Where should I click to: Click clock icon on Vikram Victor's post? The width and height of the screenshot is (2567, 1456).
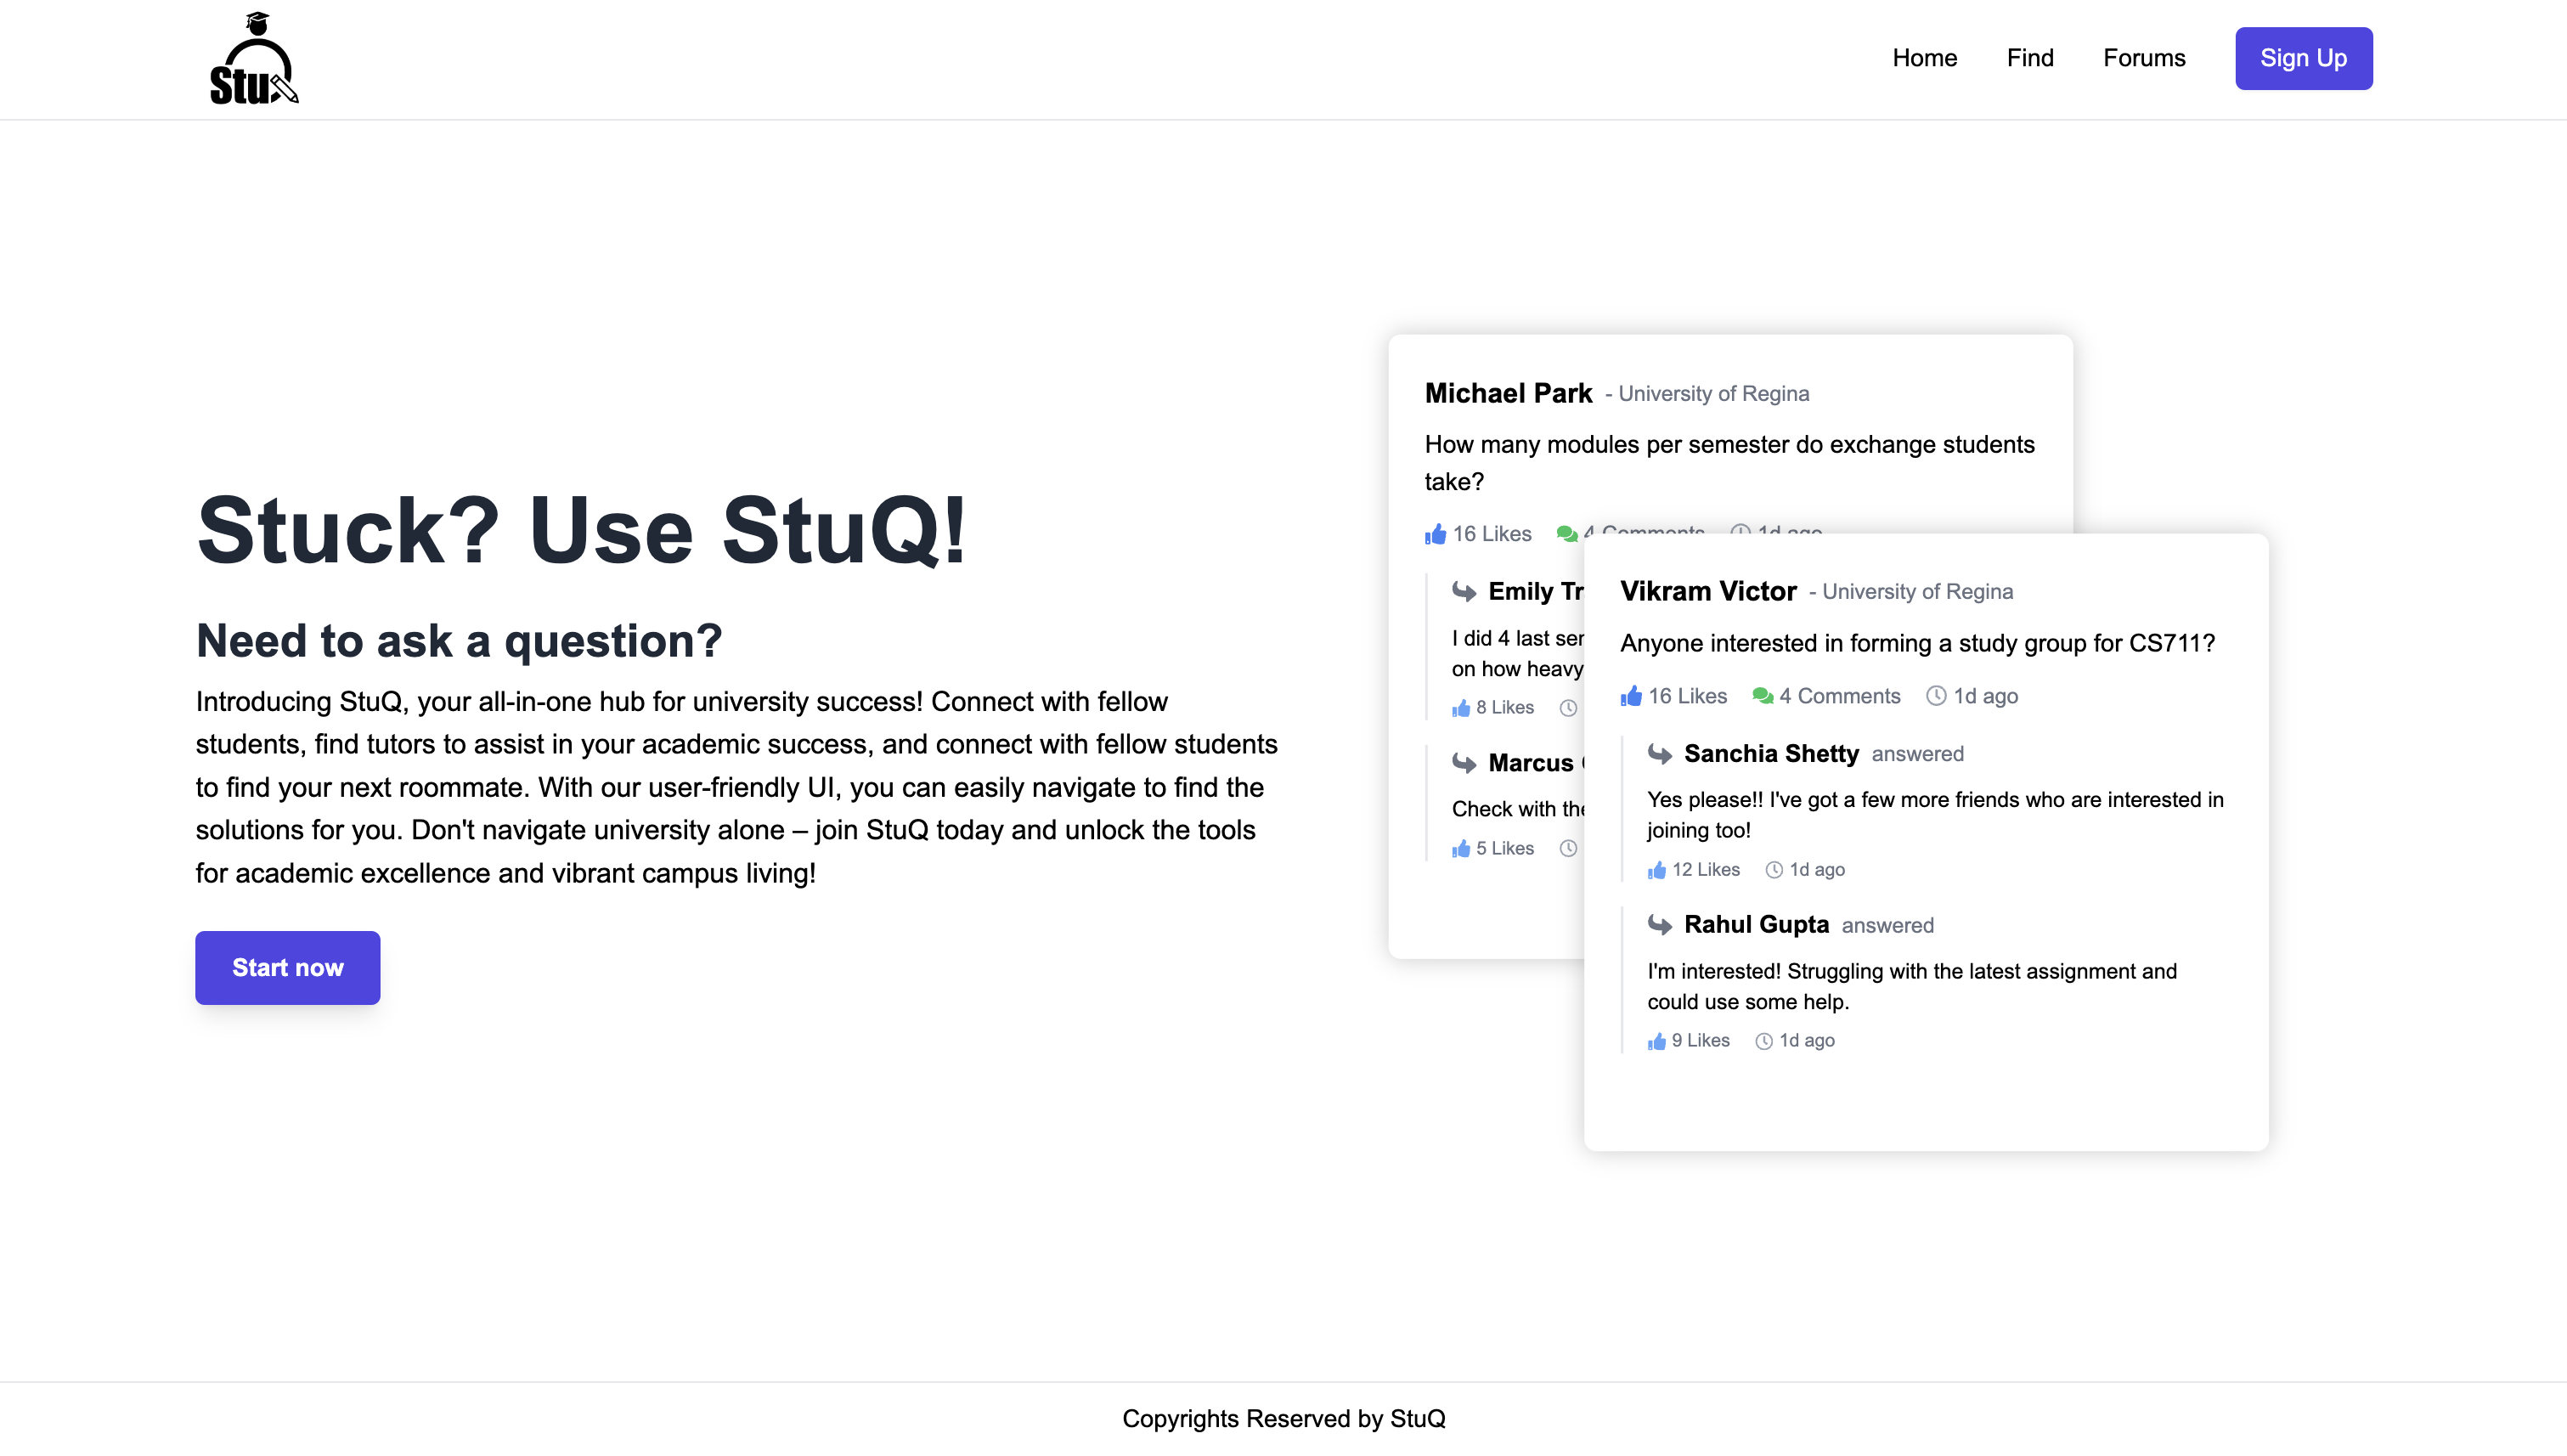pyautogui.click(x=1936, y=696)
